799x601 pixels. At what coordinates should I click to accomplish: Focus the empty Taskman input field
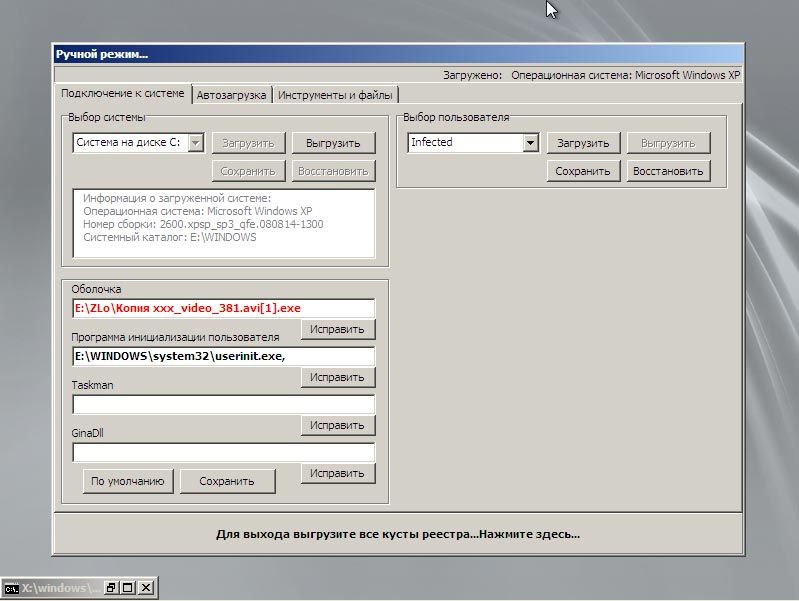pos(223,405)
